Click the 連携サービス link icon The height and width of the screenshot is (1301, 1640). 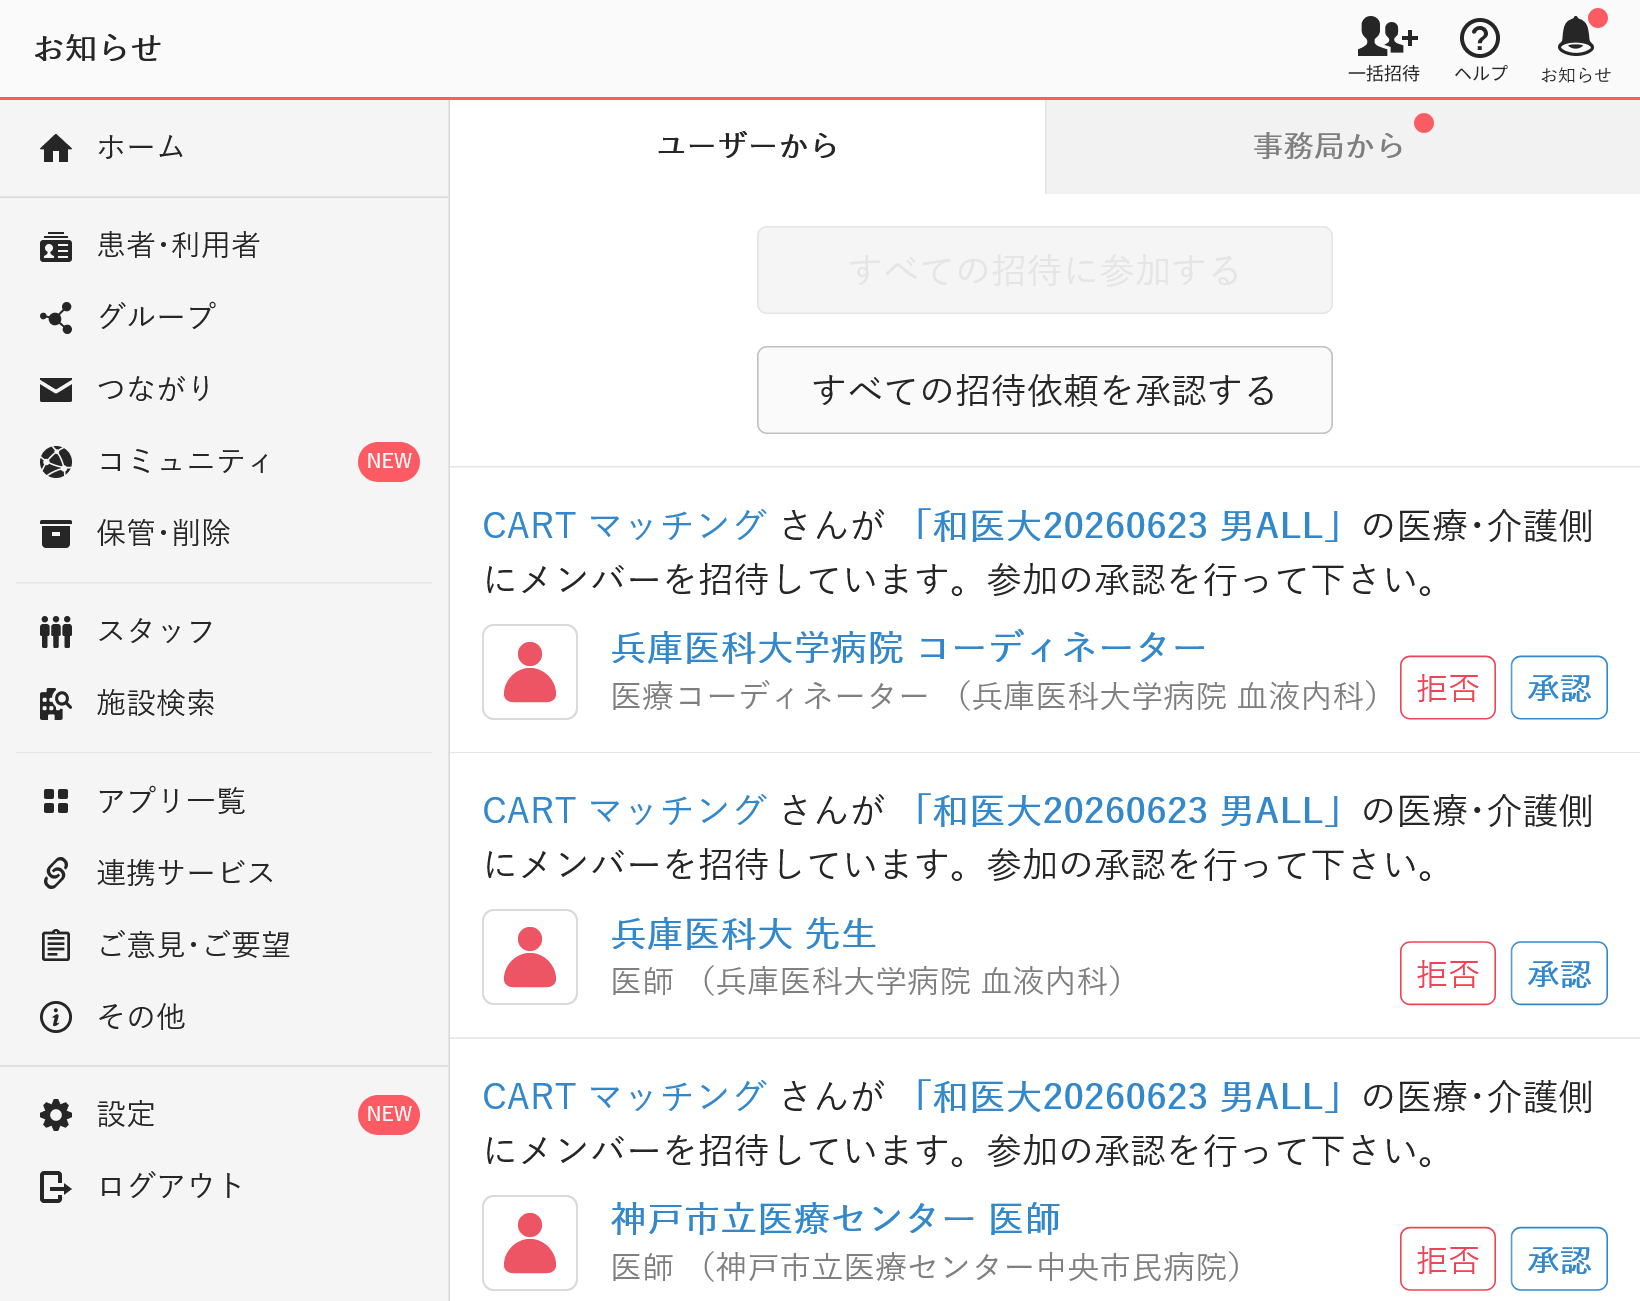pyautogui.click(x=56, y=873)
